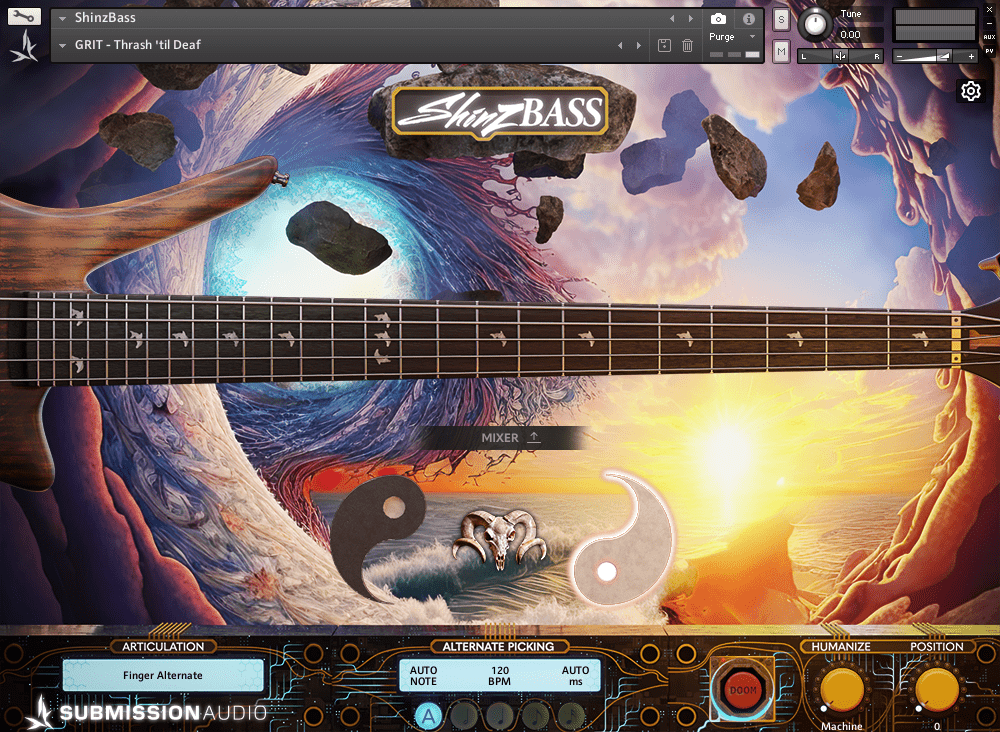Expand the Purge dropdown menu
The image size is (1000, 732).
pos(752,37)
